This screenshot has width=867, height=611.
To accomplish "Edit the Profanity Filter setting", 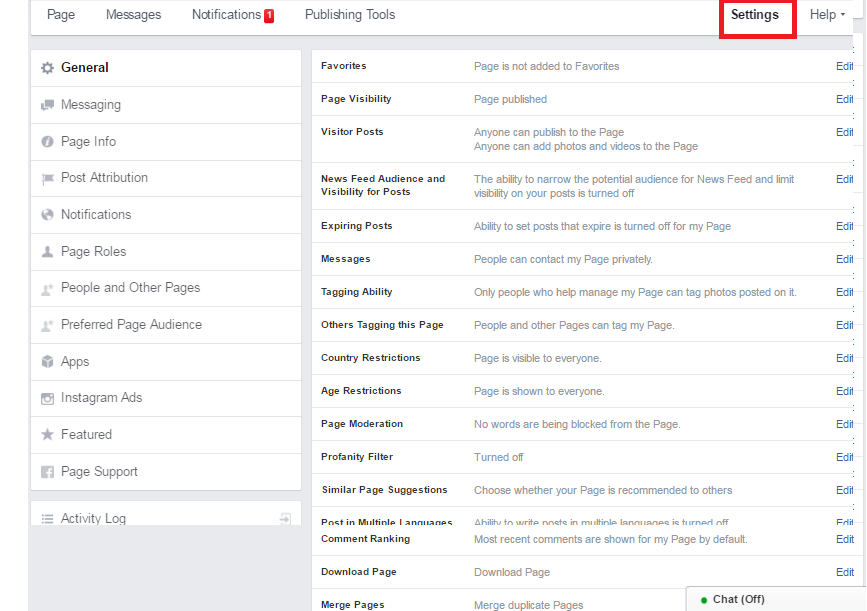I will point(844,457).
